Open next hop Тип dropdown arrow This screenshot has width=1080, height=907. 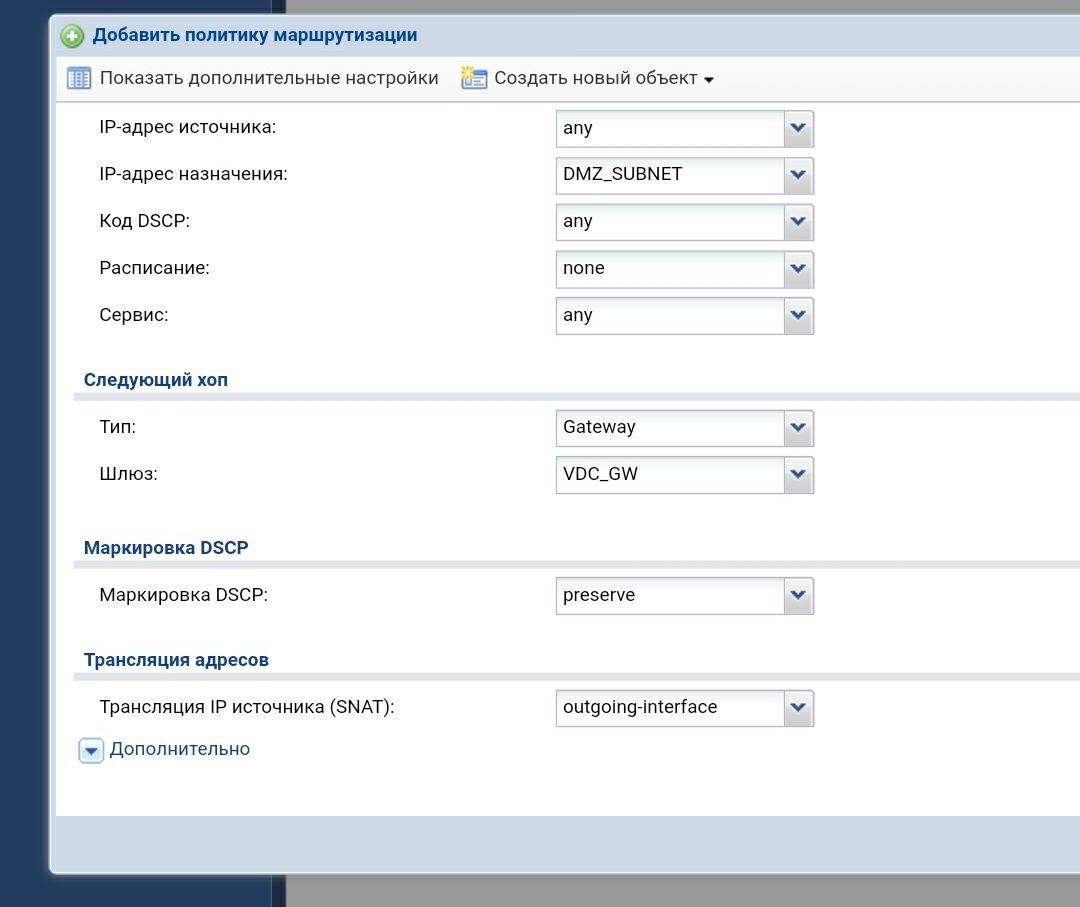798,428
